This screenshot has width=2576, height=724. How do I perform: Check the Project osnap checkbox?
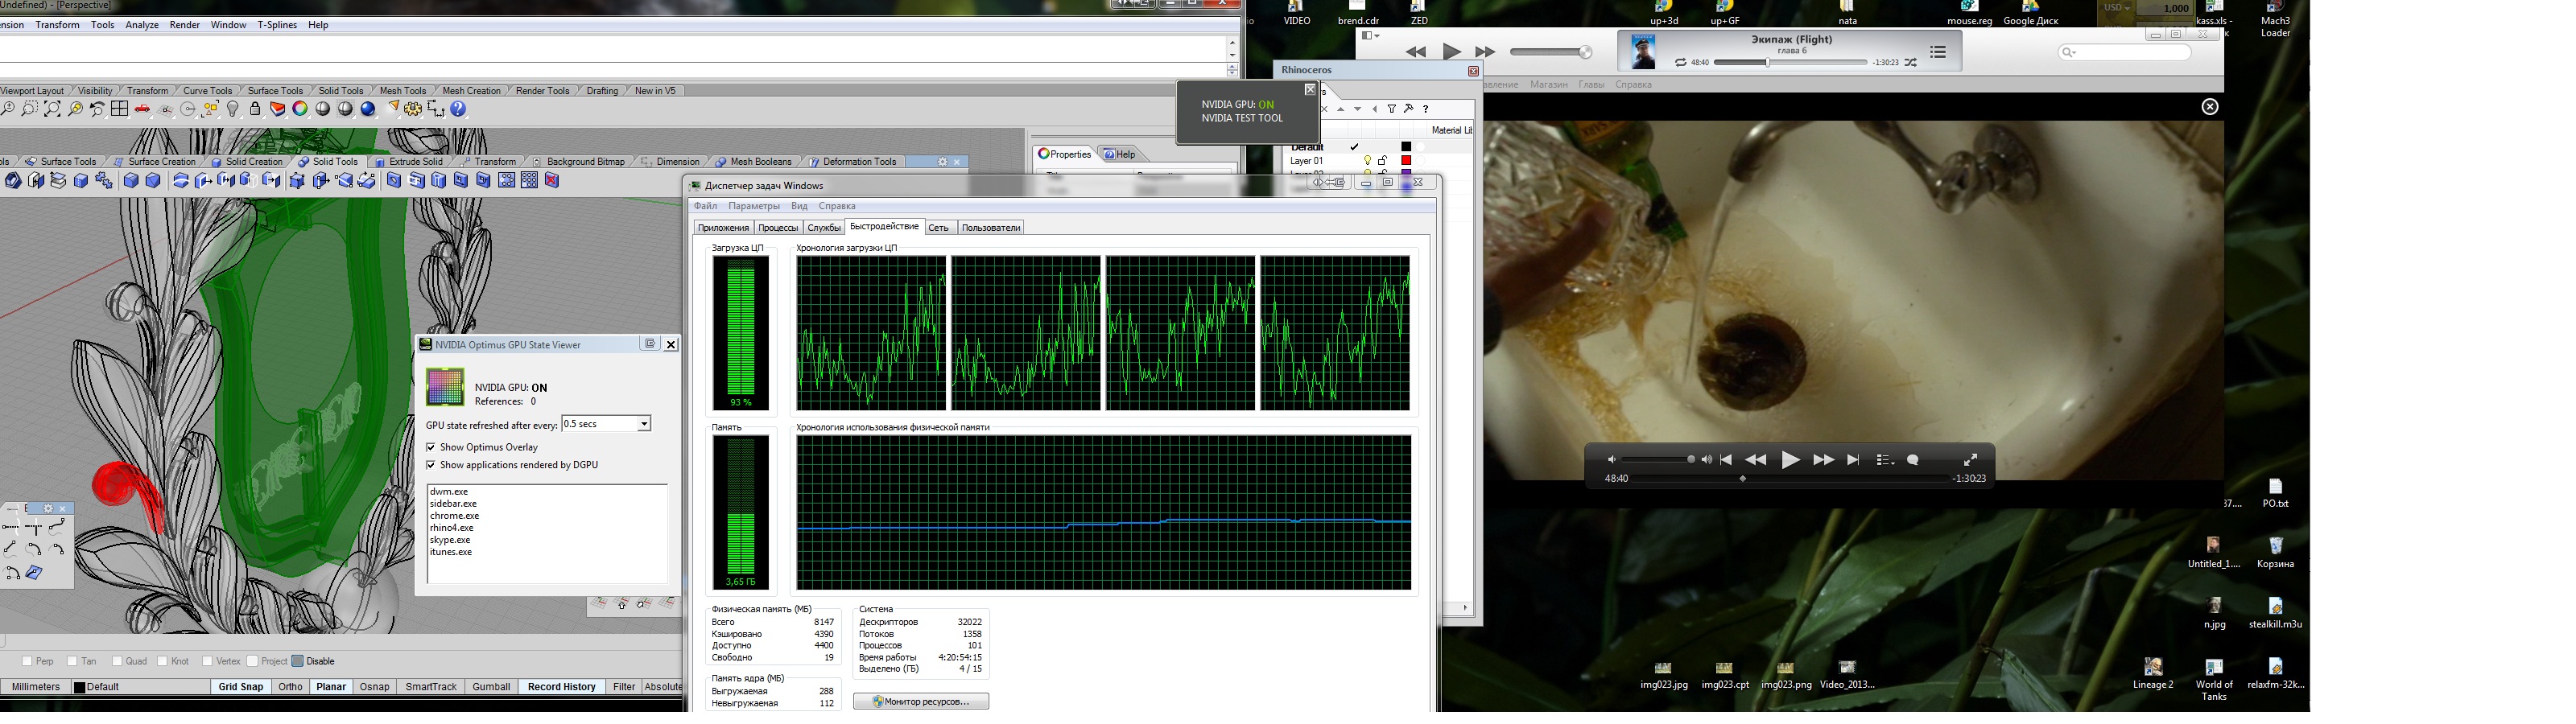tap(252, 661)
